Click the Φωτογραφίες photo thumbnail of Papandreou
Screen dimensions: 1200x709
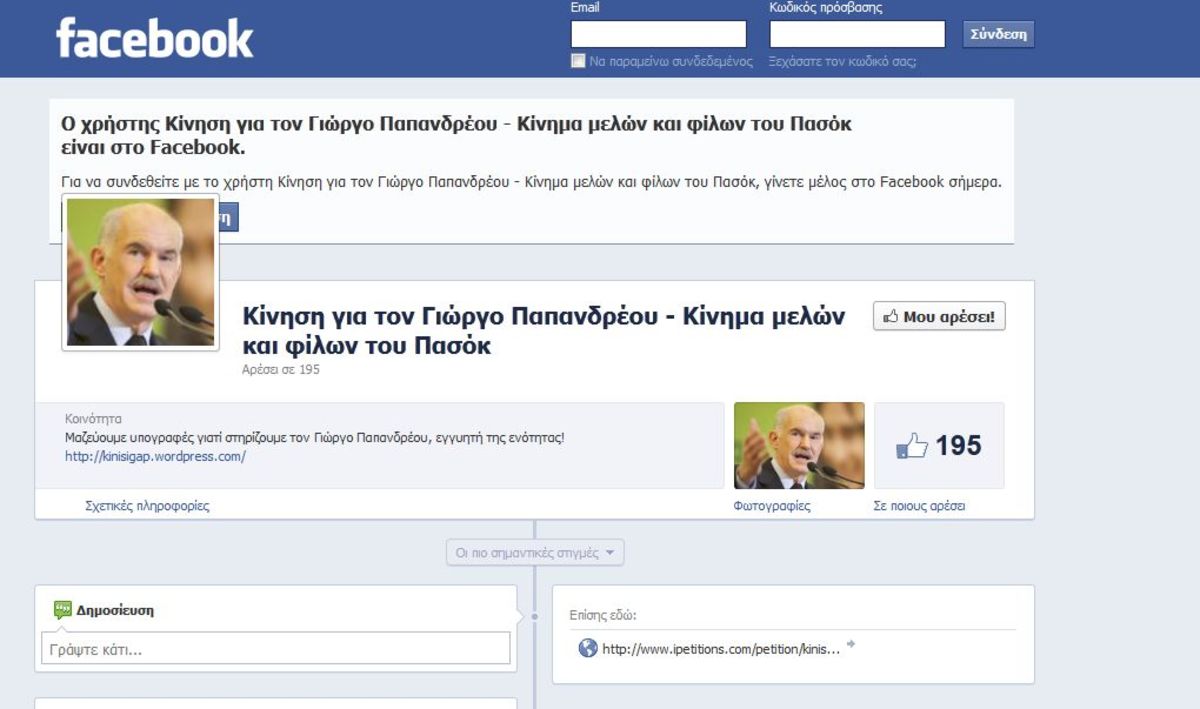(799, 444)
